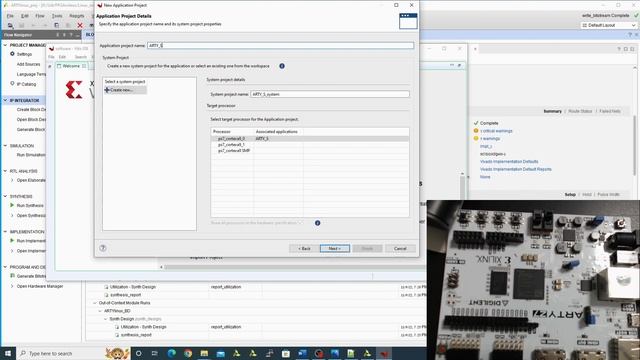Open Vivado Flow menu

click(40, 16)
